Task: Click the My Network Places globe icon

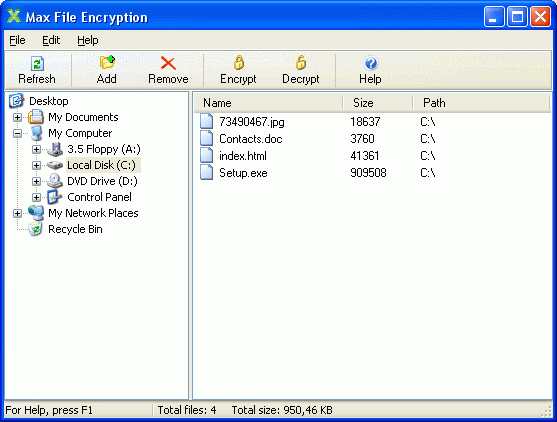Action: point(36,213)
